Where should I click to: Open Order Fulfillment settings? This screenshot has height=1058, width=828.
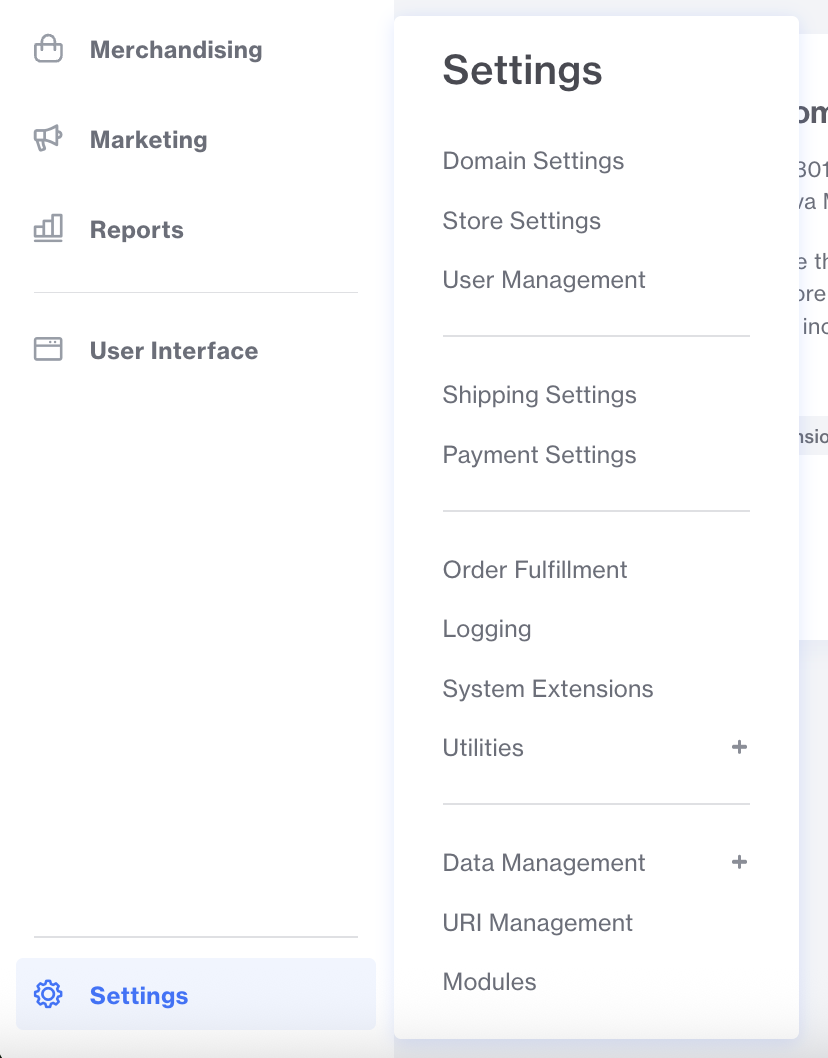535,569
